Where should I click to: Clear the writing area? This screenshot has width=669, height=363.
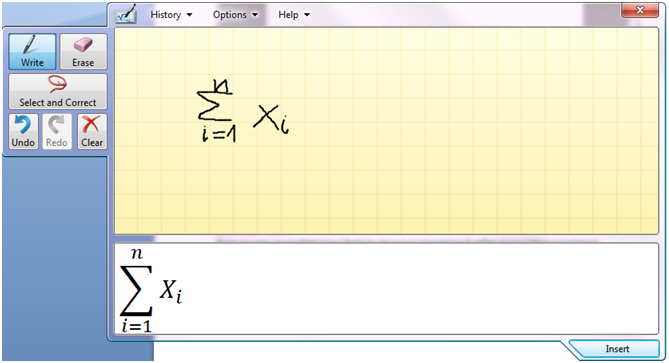[92, 131]
